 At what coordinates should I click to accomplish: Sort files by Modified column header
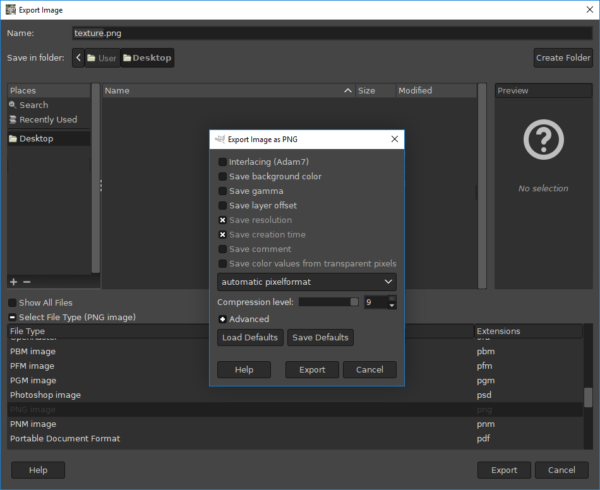tap(436, 91)
